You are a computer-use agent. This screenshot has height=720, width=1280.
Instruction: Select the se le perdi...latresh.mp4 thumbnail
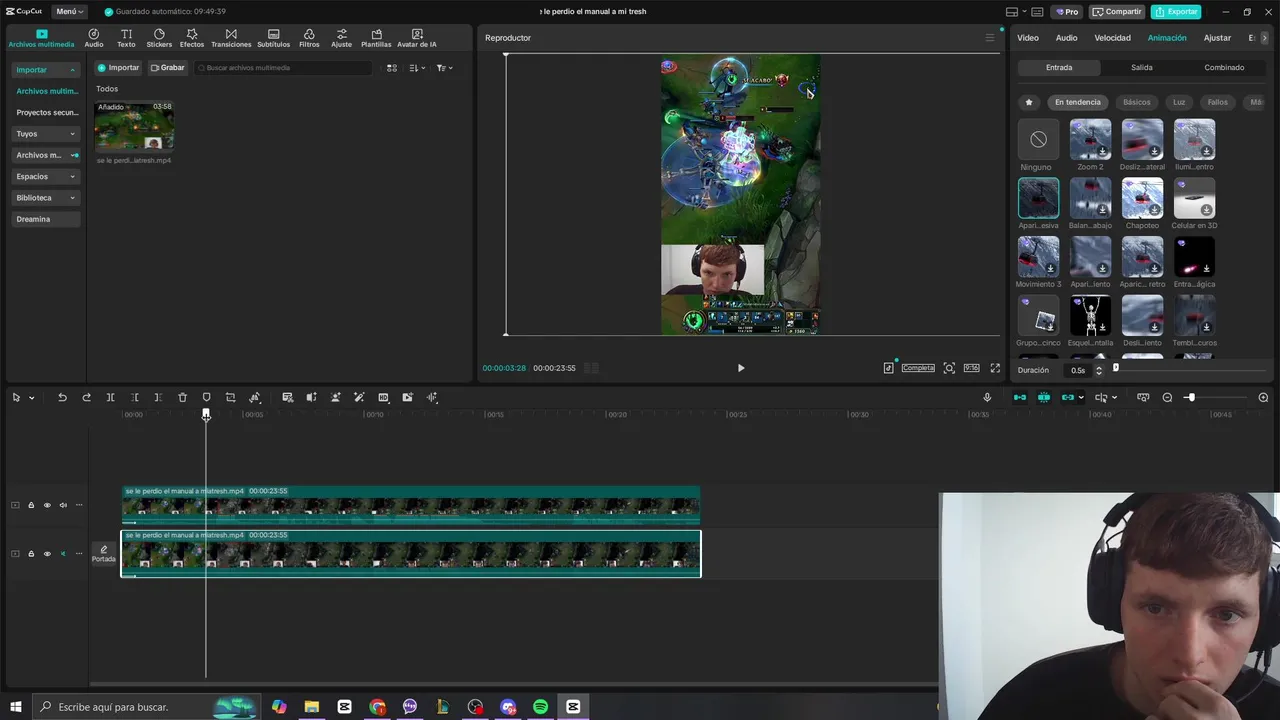click(x=134, y=125)
